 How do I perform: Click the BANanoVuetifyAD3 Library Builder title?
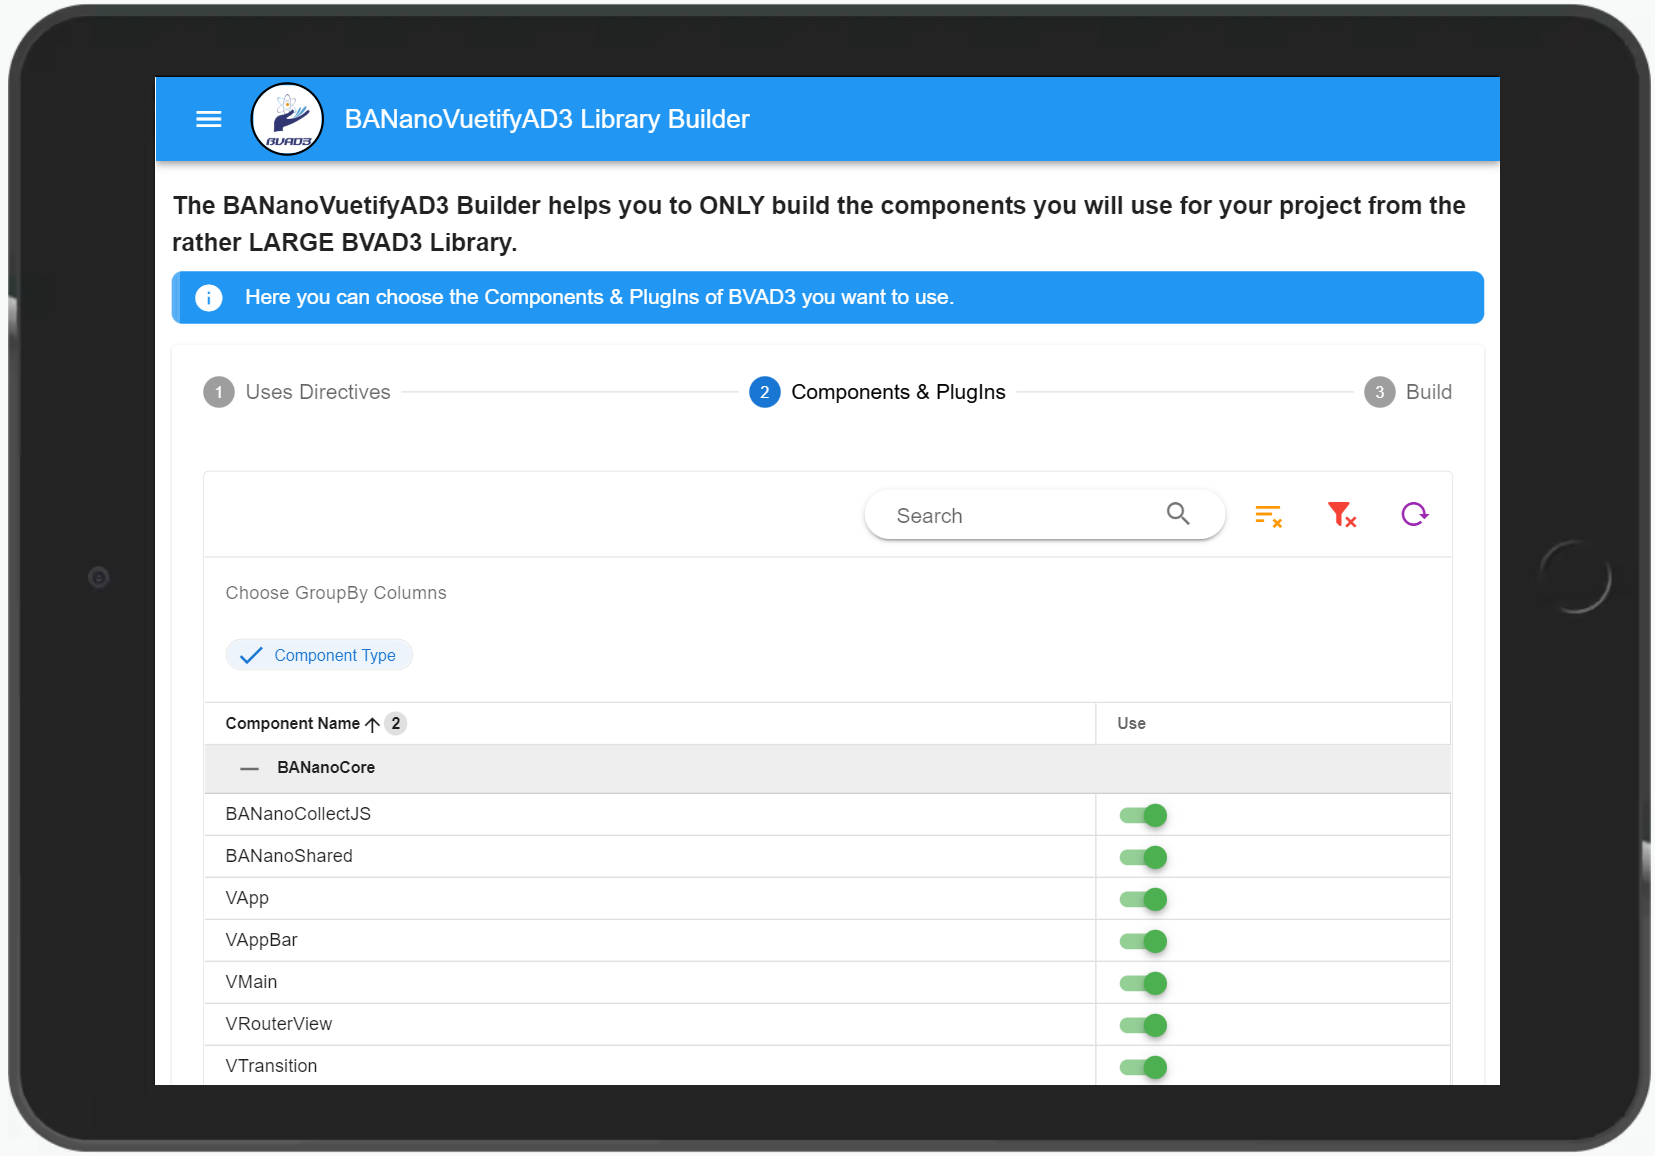coord(547,119)
